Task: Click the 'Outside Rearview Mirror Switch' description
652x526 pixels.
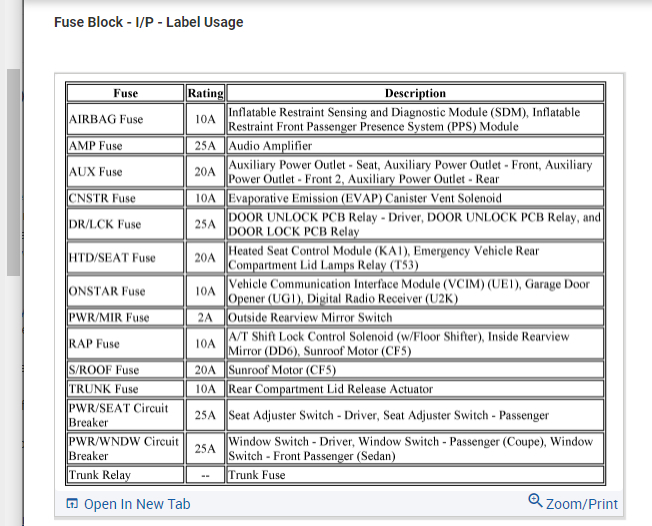Action: coord(415,317)
